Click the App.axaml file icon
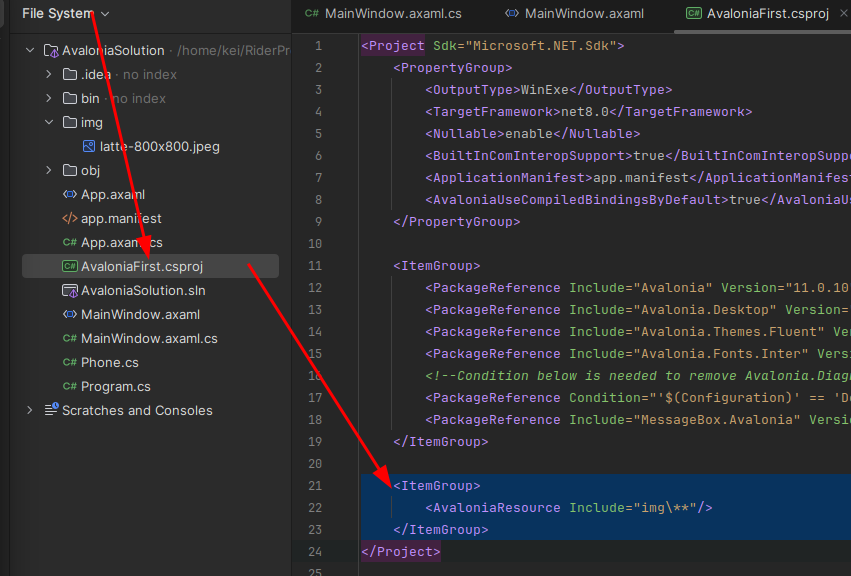 coord(69,195)
